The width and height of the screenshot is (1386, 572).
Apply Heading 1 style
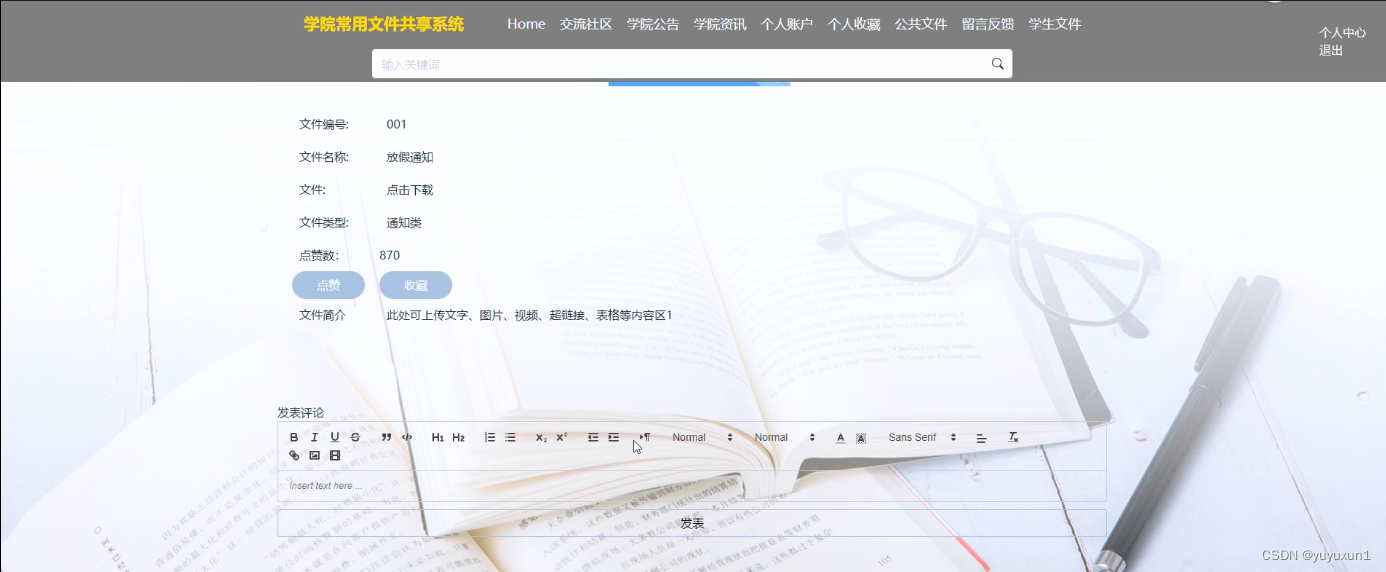pos(438,438)
